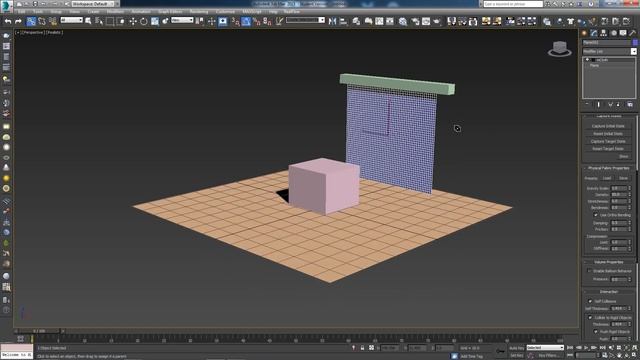Click the object color swatch

pyautogui.click(x=635, y=42)
